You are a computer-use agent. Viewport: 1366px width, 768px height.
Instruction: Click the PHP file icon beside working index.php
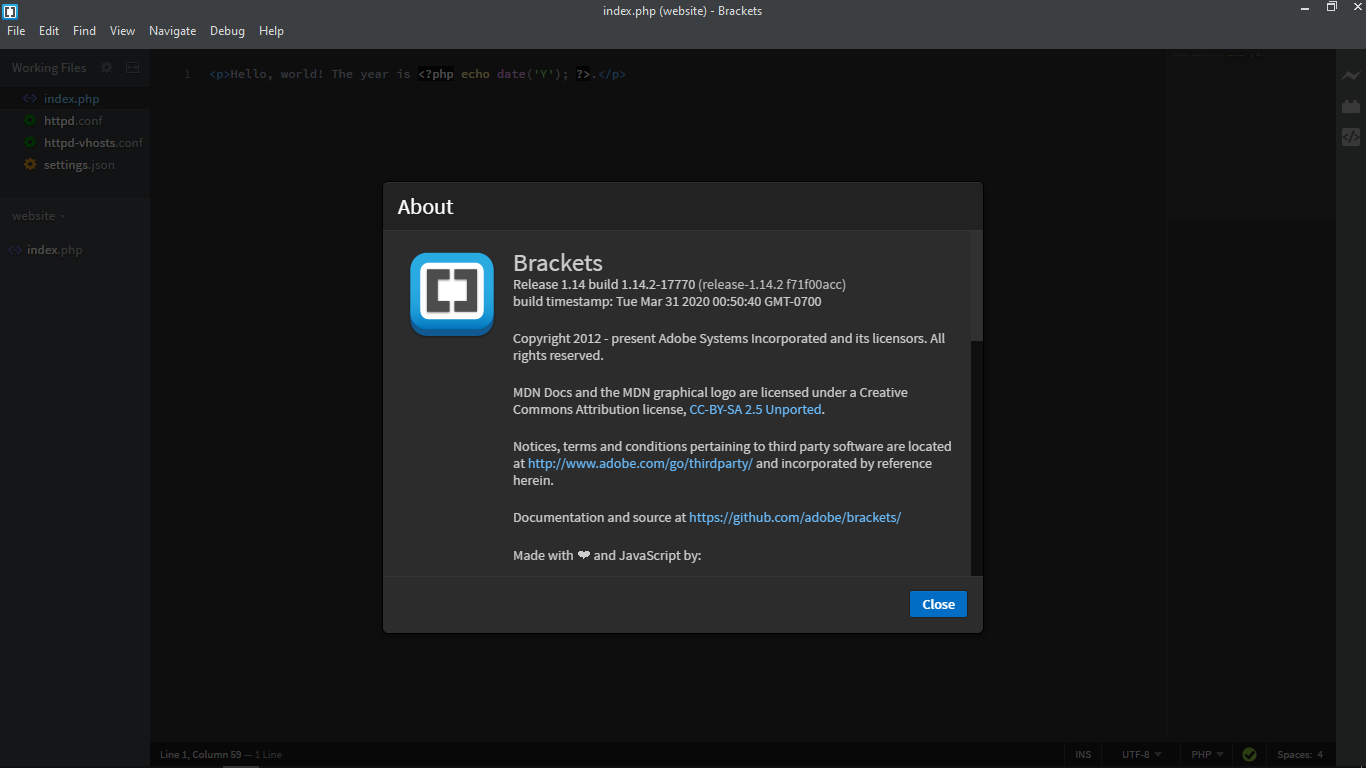(30, 99)
